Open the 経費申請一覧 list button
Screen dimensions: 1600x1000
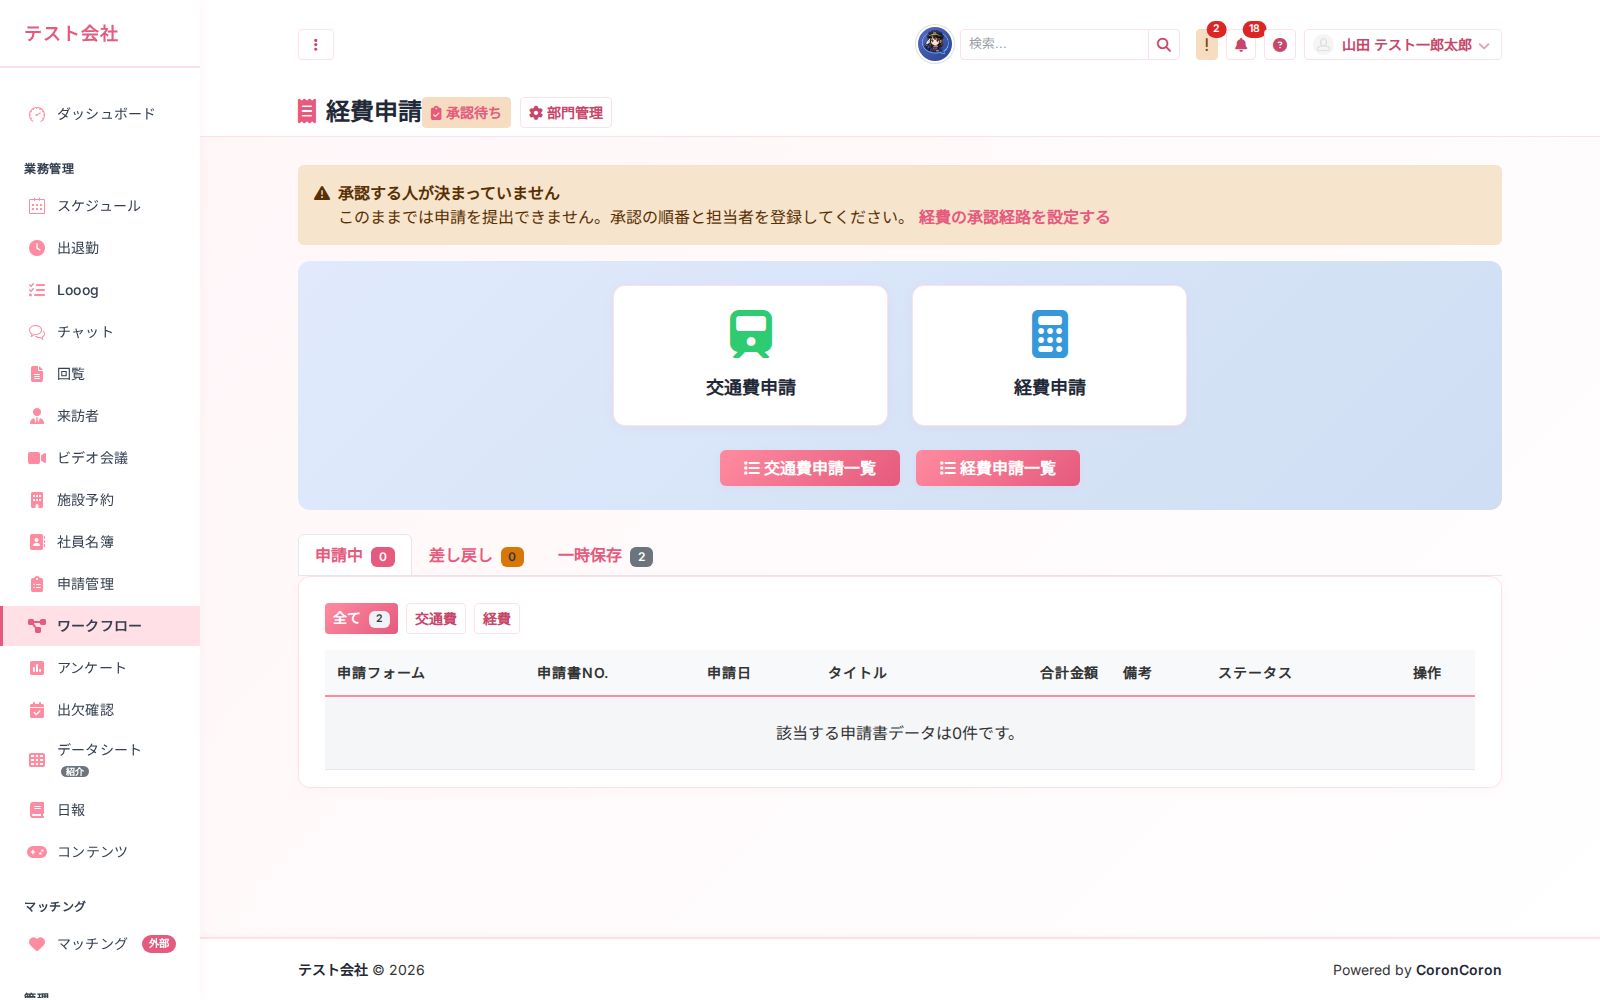coord(998,468)
